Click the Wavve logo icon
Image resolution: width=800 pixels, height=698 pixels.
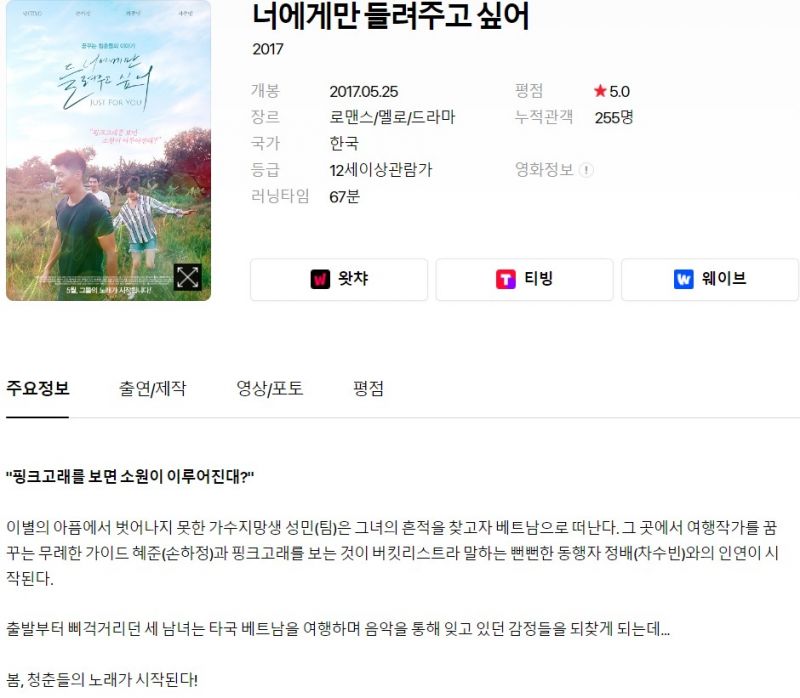click(684, 279)
